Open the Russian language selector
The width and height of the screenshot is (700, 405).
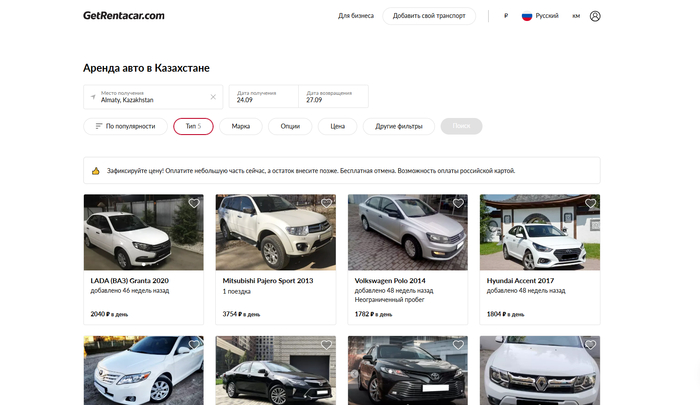(539, 16)
